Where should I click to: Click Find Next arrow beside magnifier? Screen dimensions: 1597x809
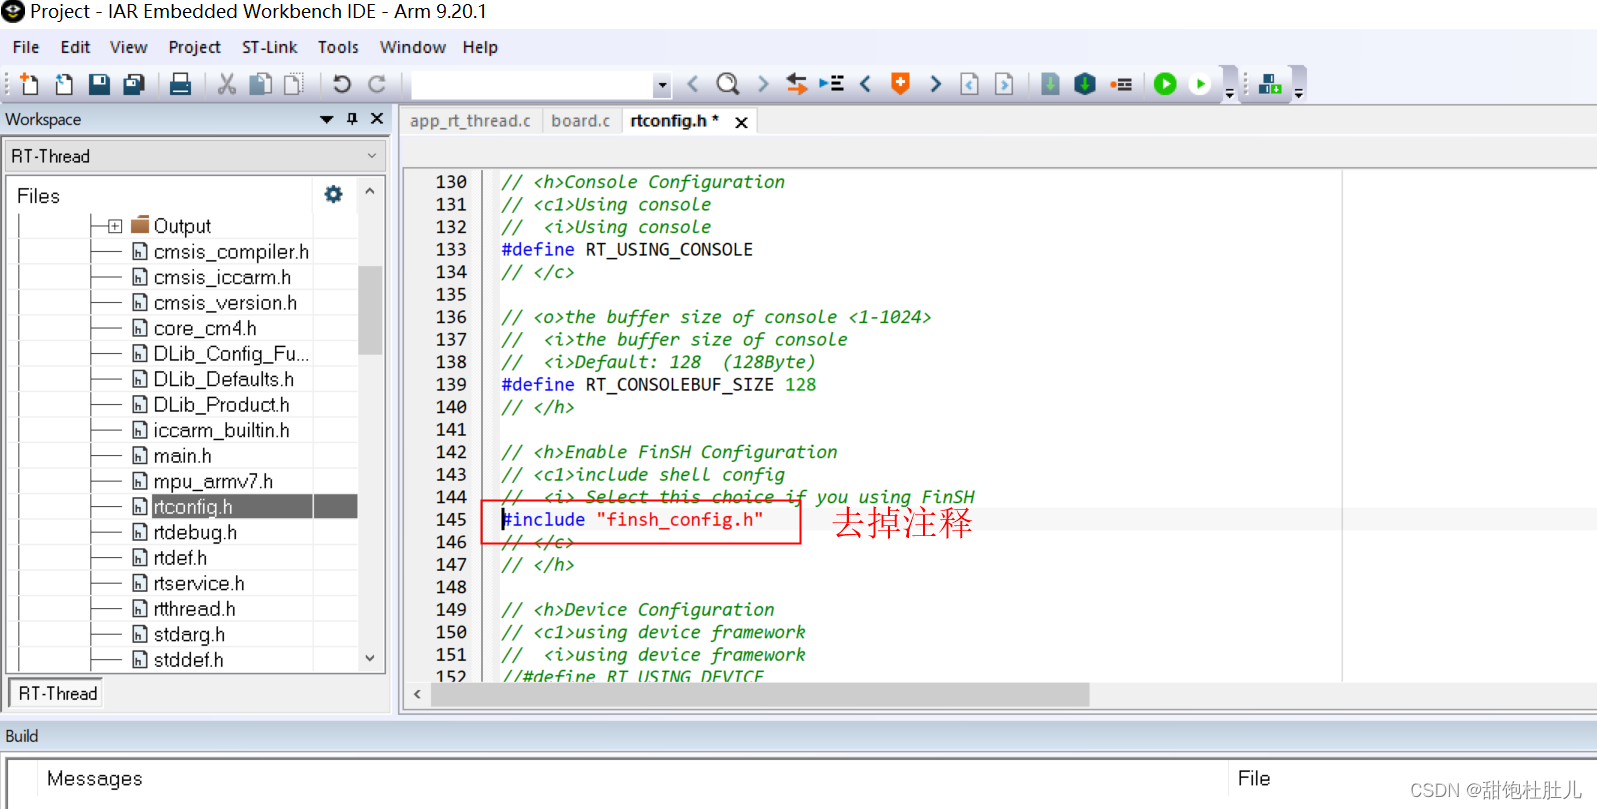763,84
